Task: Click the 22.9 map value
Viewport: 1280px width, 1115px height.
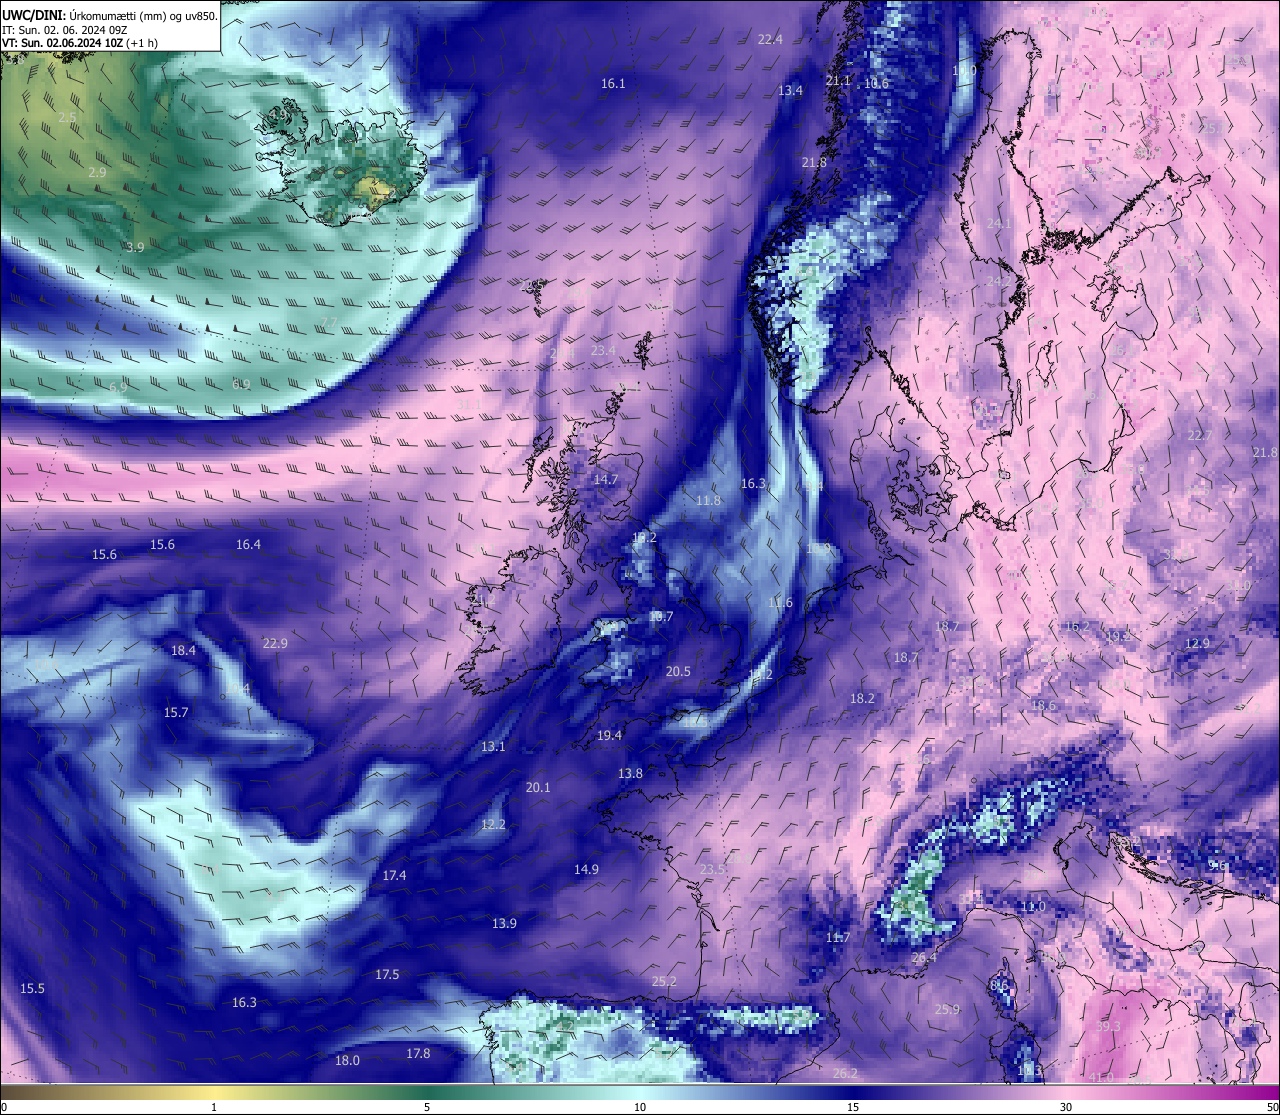Action: pyautogui.click(x=275, y=643)
